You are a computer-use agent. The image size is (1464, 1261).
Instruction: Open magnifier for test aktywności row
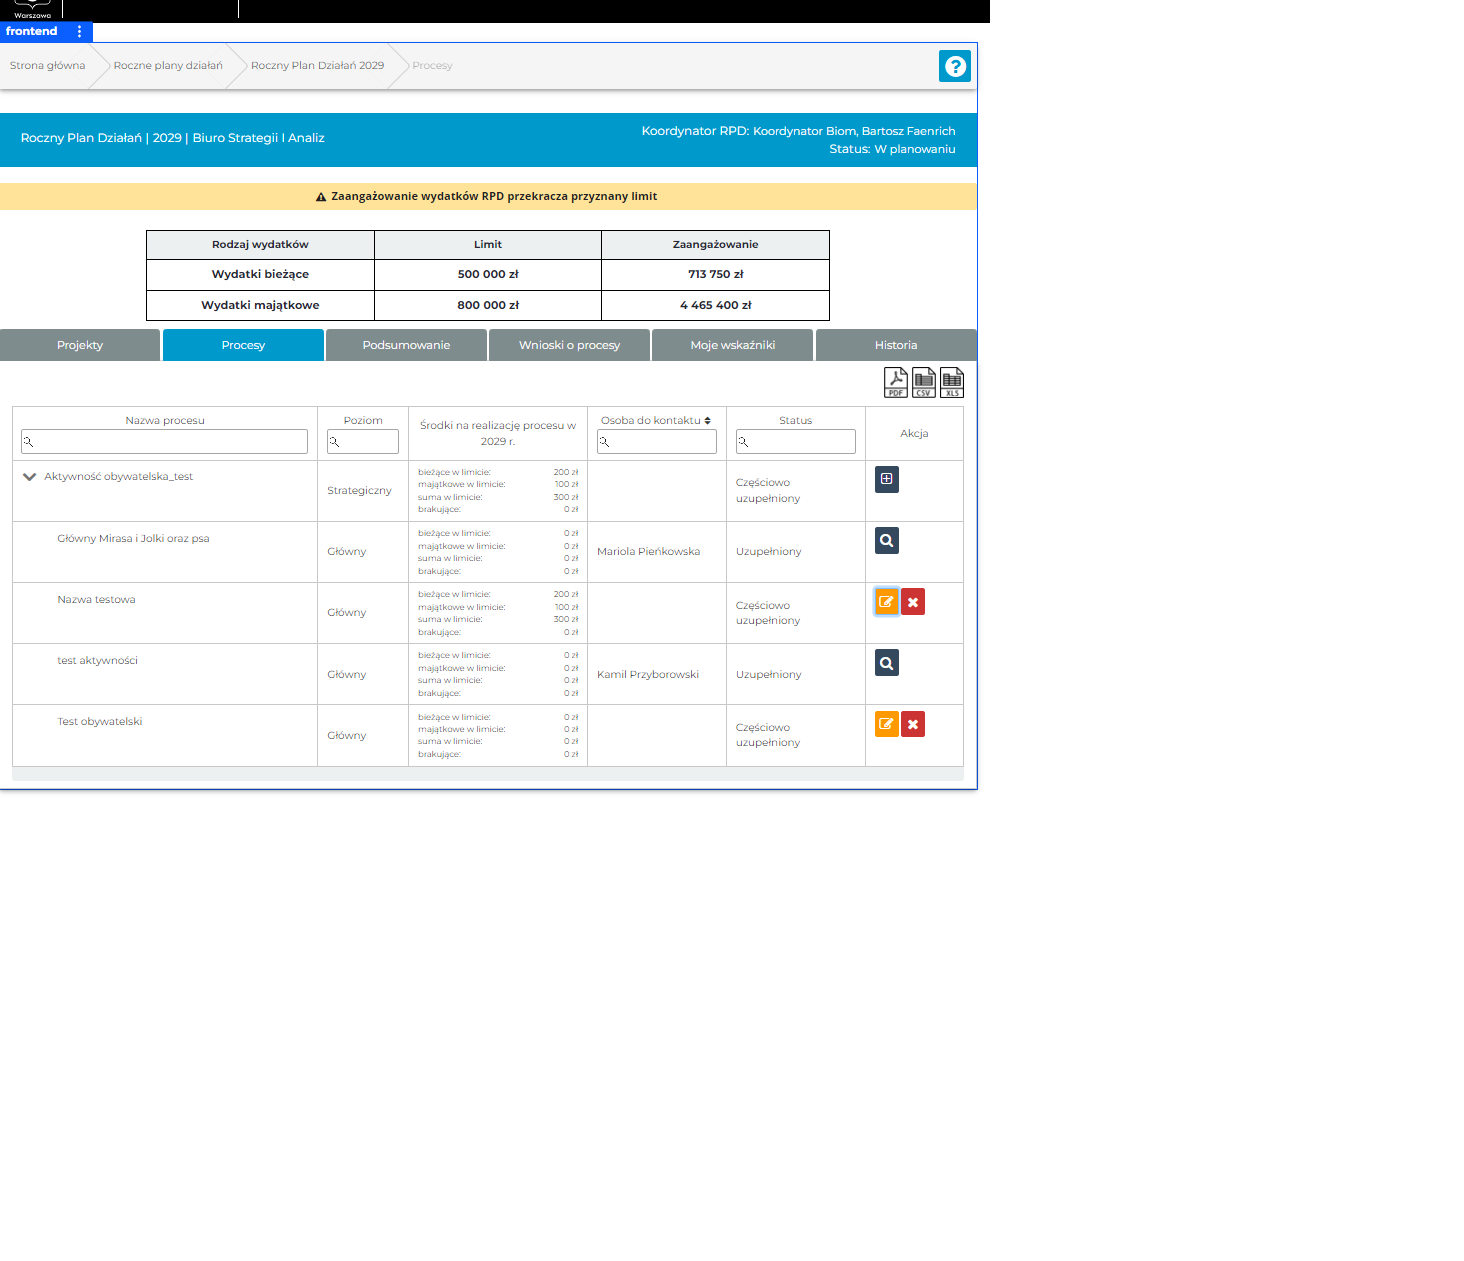point(886,663)
